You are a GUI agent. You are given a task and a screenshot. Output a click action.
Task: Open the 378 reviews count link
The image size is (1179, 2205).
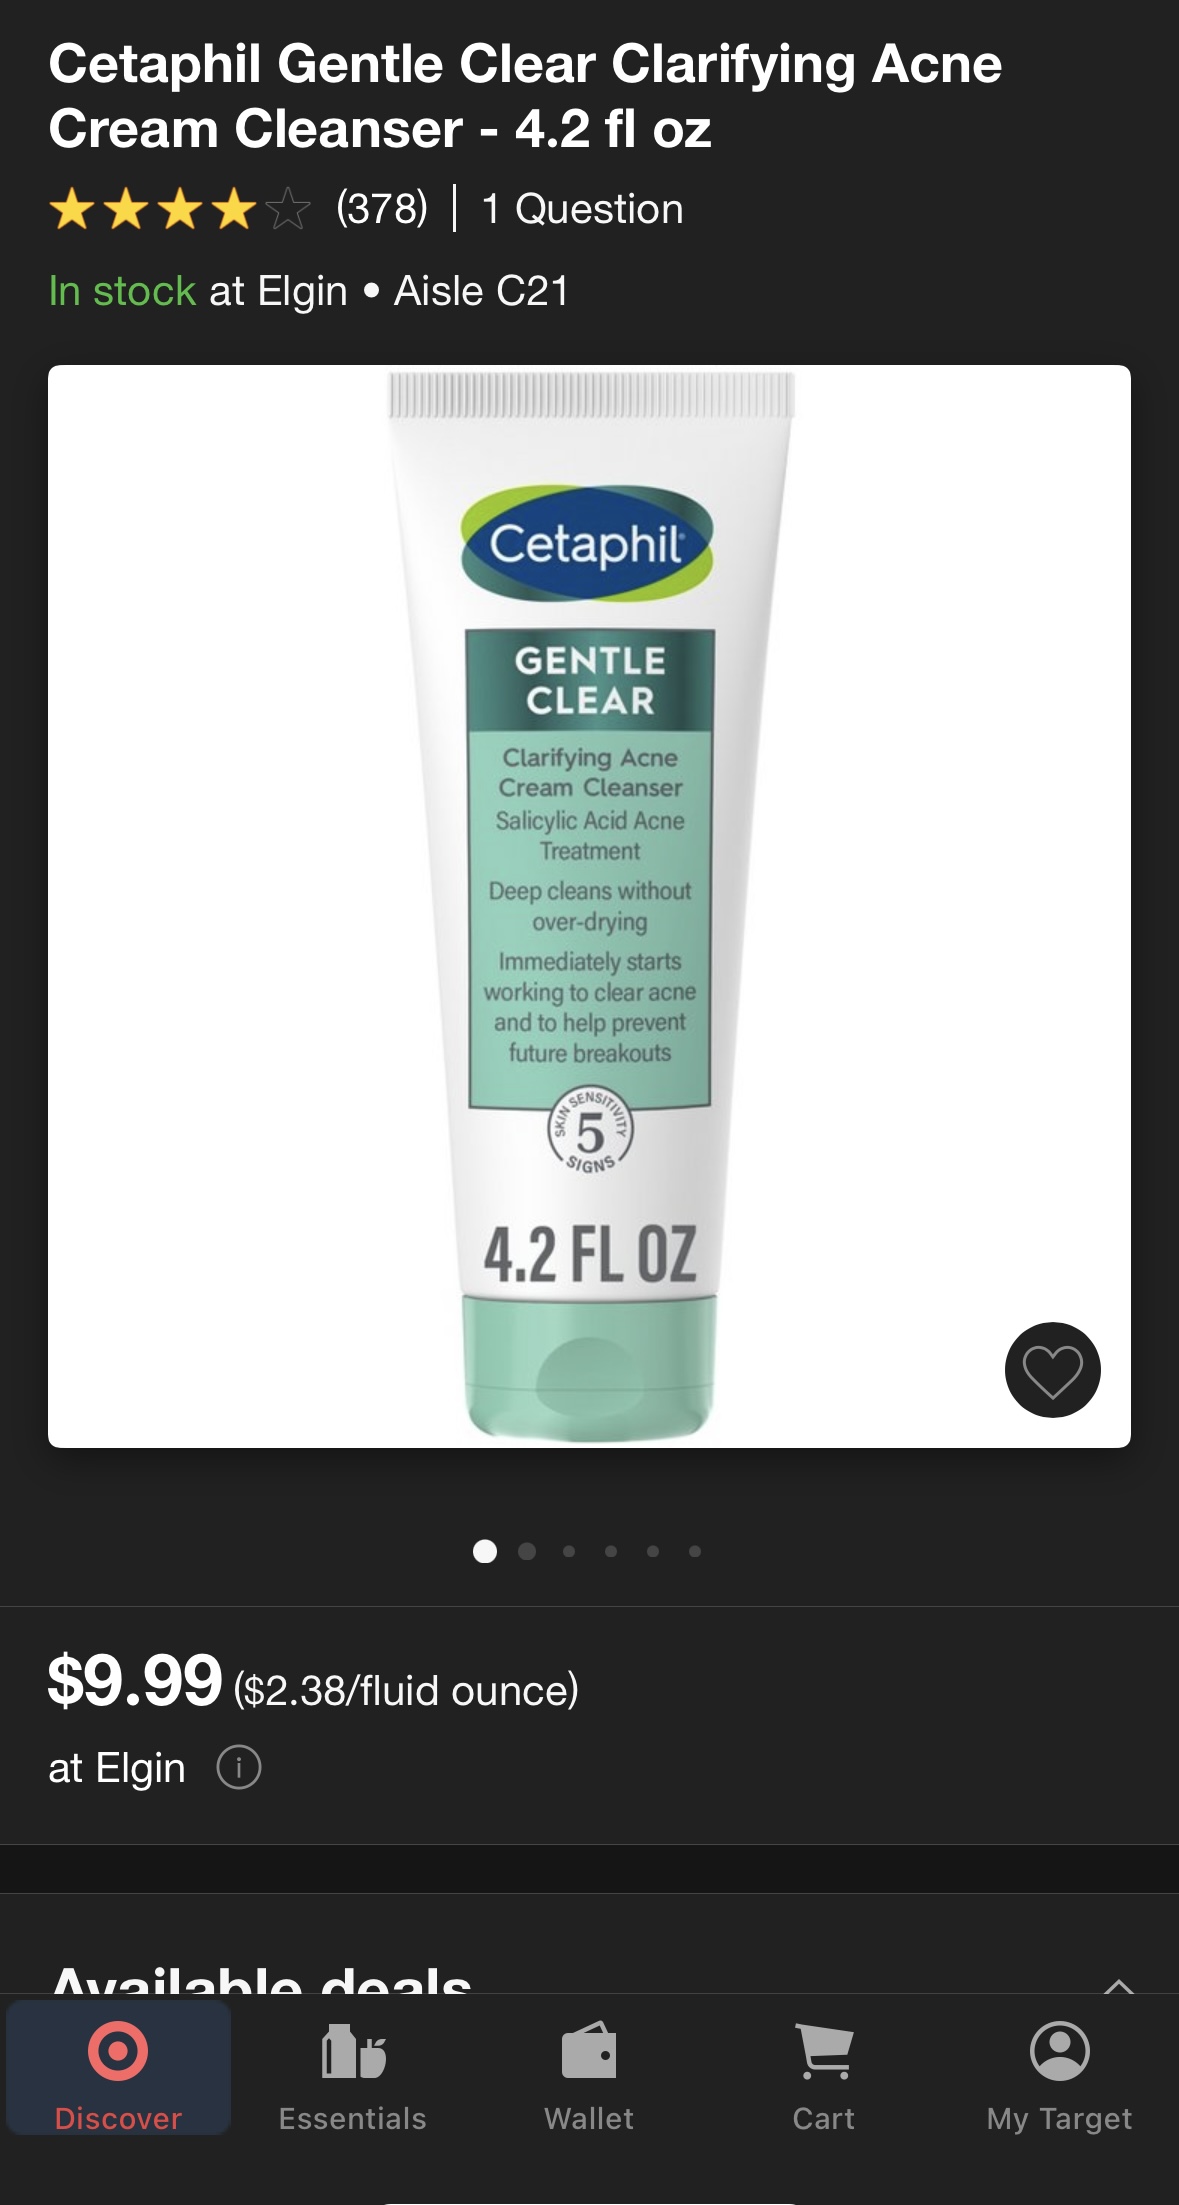pyautogui.click(x=382, y=209)
